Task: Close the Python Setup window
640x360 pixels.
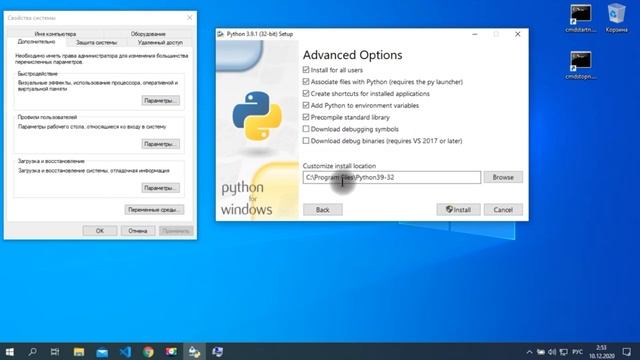Action: click(x=518, y=34)
